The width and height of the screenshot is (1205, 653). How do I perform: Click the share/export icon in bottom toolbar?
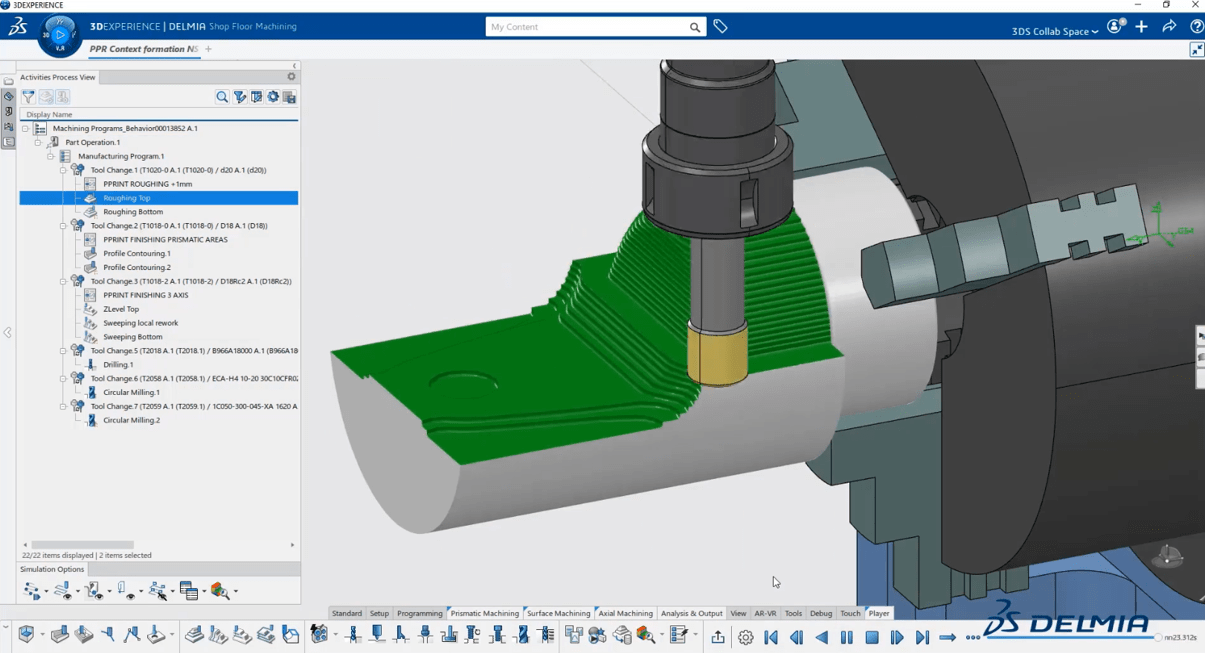(x=718, y=637)
